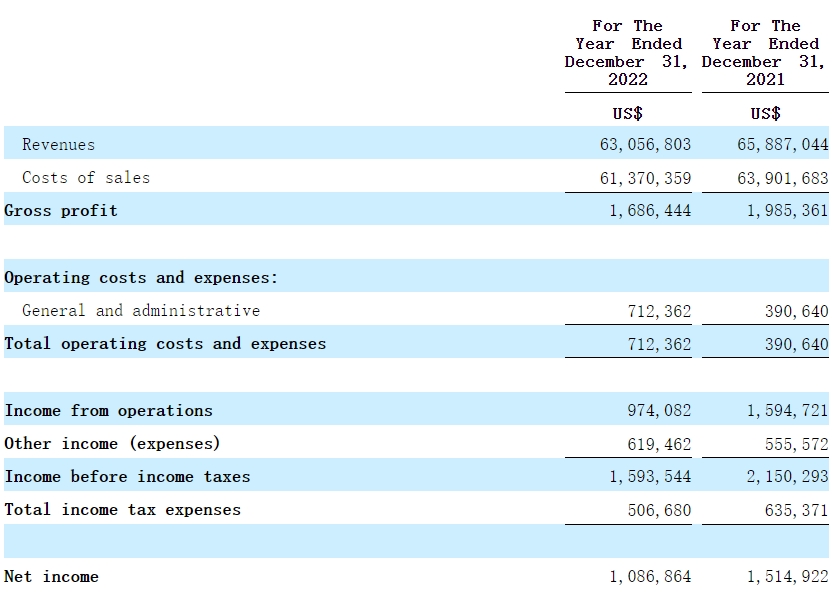The height and width of the screenshot is (601, 836).
Task: Select 2021 Revenues value 65,887,044
Action: click(x=783, y=145)
